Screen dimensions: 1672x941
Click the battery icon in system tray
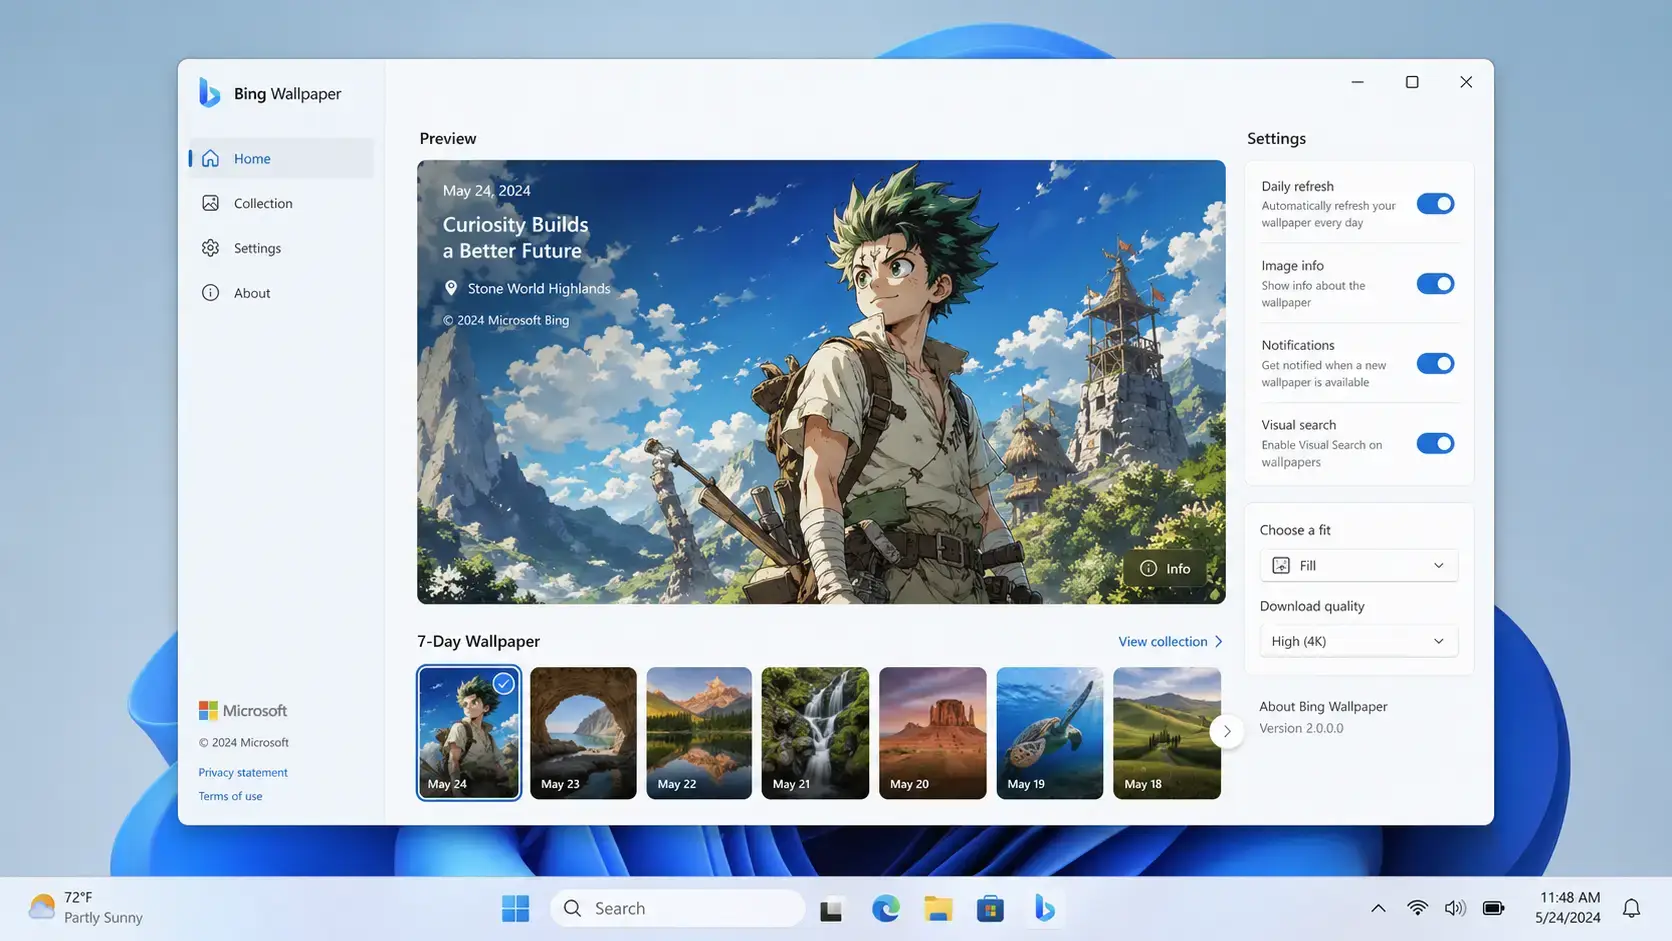click(x=1493, y=908)
